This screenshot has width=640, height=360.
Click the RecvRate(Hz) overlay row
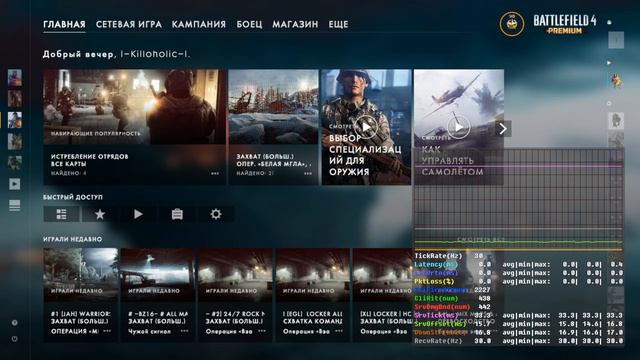pos(518,341)
